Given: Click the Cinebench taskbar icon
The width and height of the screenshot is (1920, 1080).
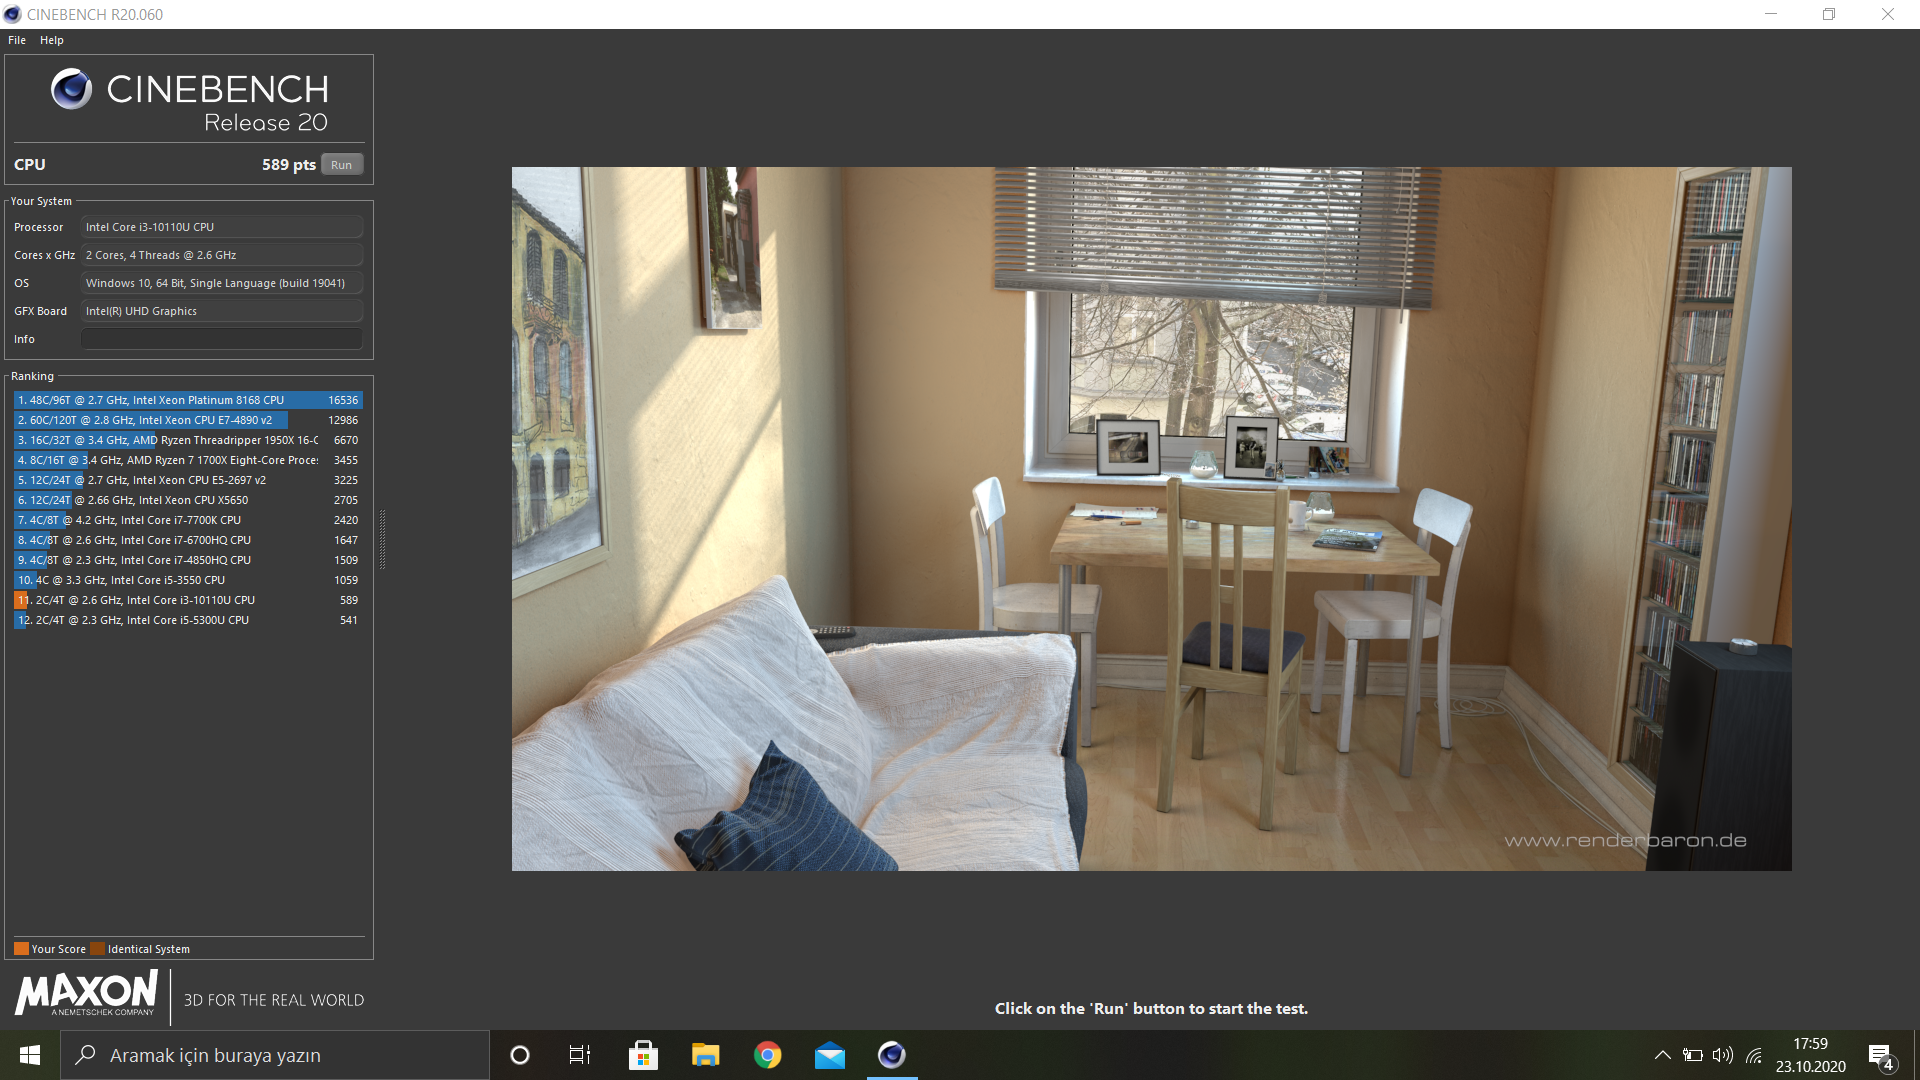Looking at the screenshot, I should pos(891,1055).
